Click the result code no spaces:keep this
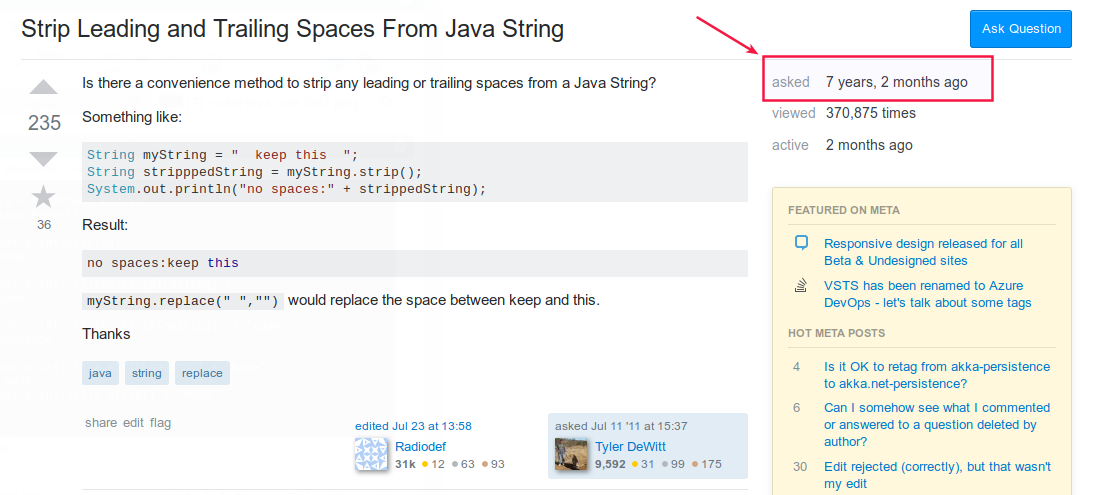This screenshot has height=495, width=1102. (163, 264)
